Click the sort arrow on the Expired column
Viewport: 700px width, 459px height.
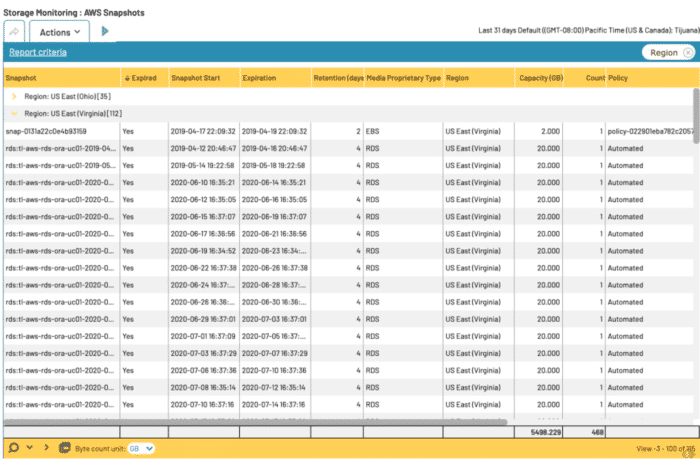128,77
